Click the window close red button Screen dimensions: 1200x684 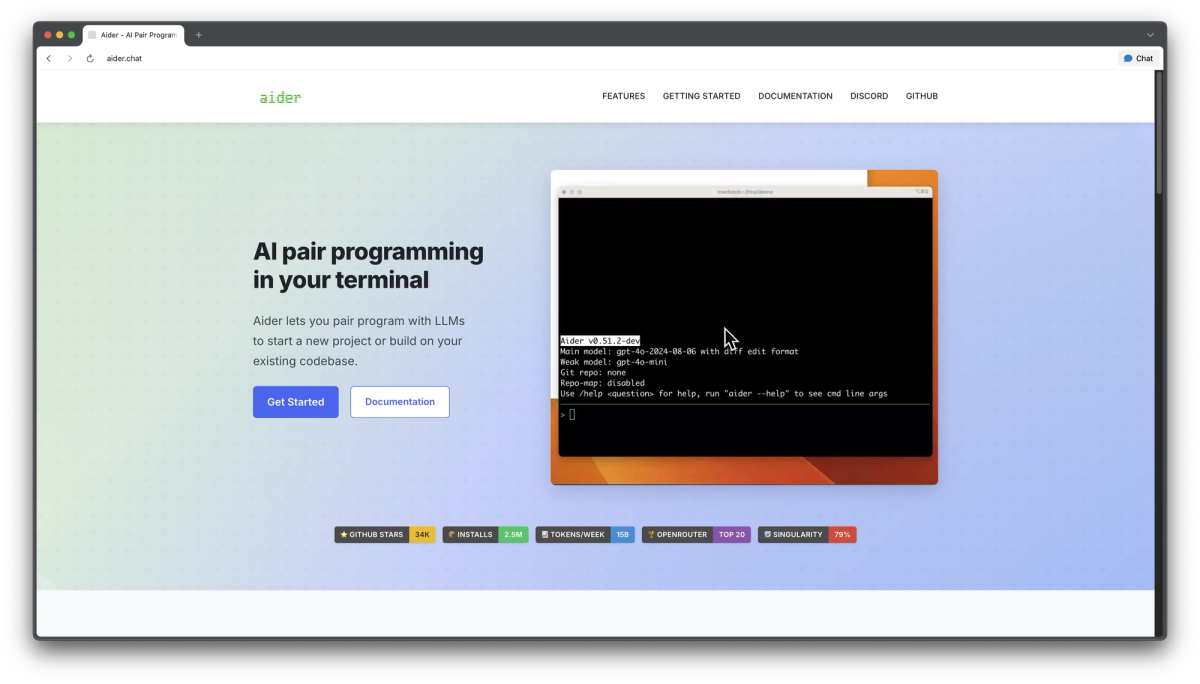tap(48, 35)
